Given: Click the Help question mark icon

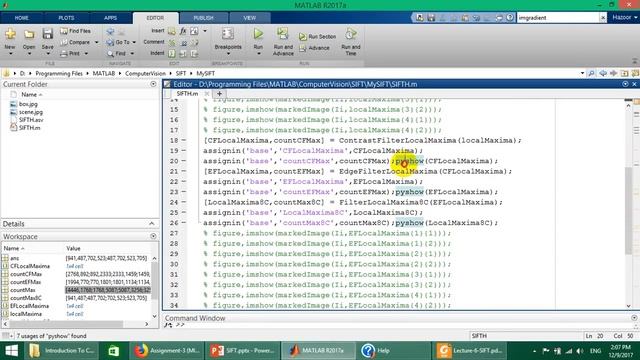Looking at the screenshot, I should tap(510, 18).
